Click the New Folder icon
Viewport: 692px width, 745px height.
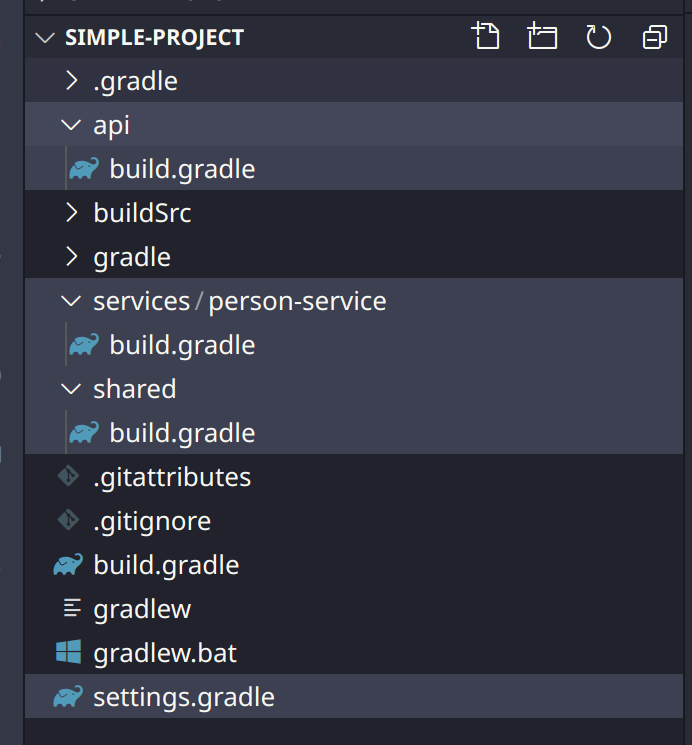(542, 38)
